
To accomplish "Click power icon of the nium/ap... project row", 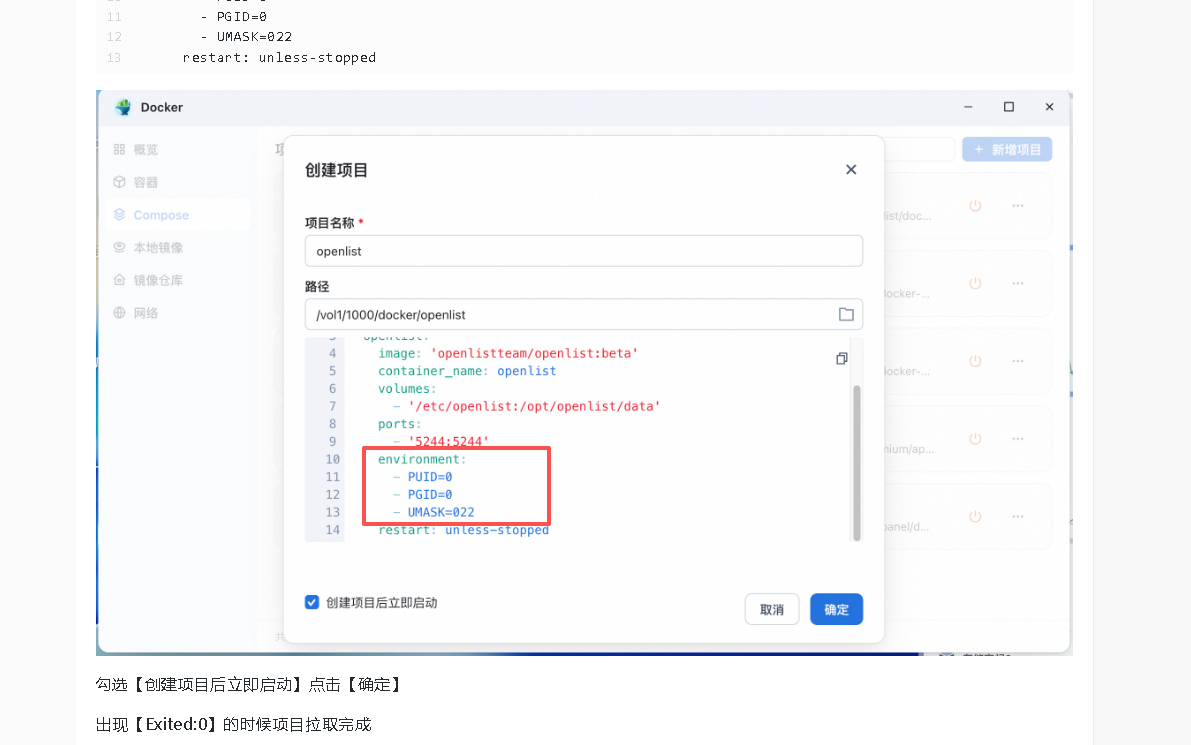I will [x=975, y=439].
